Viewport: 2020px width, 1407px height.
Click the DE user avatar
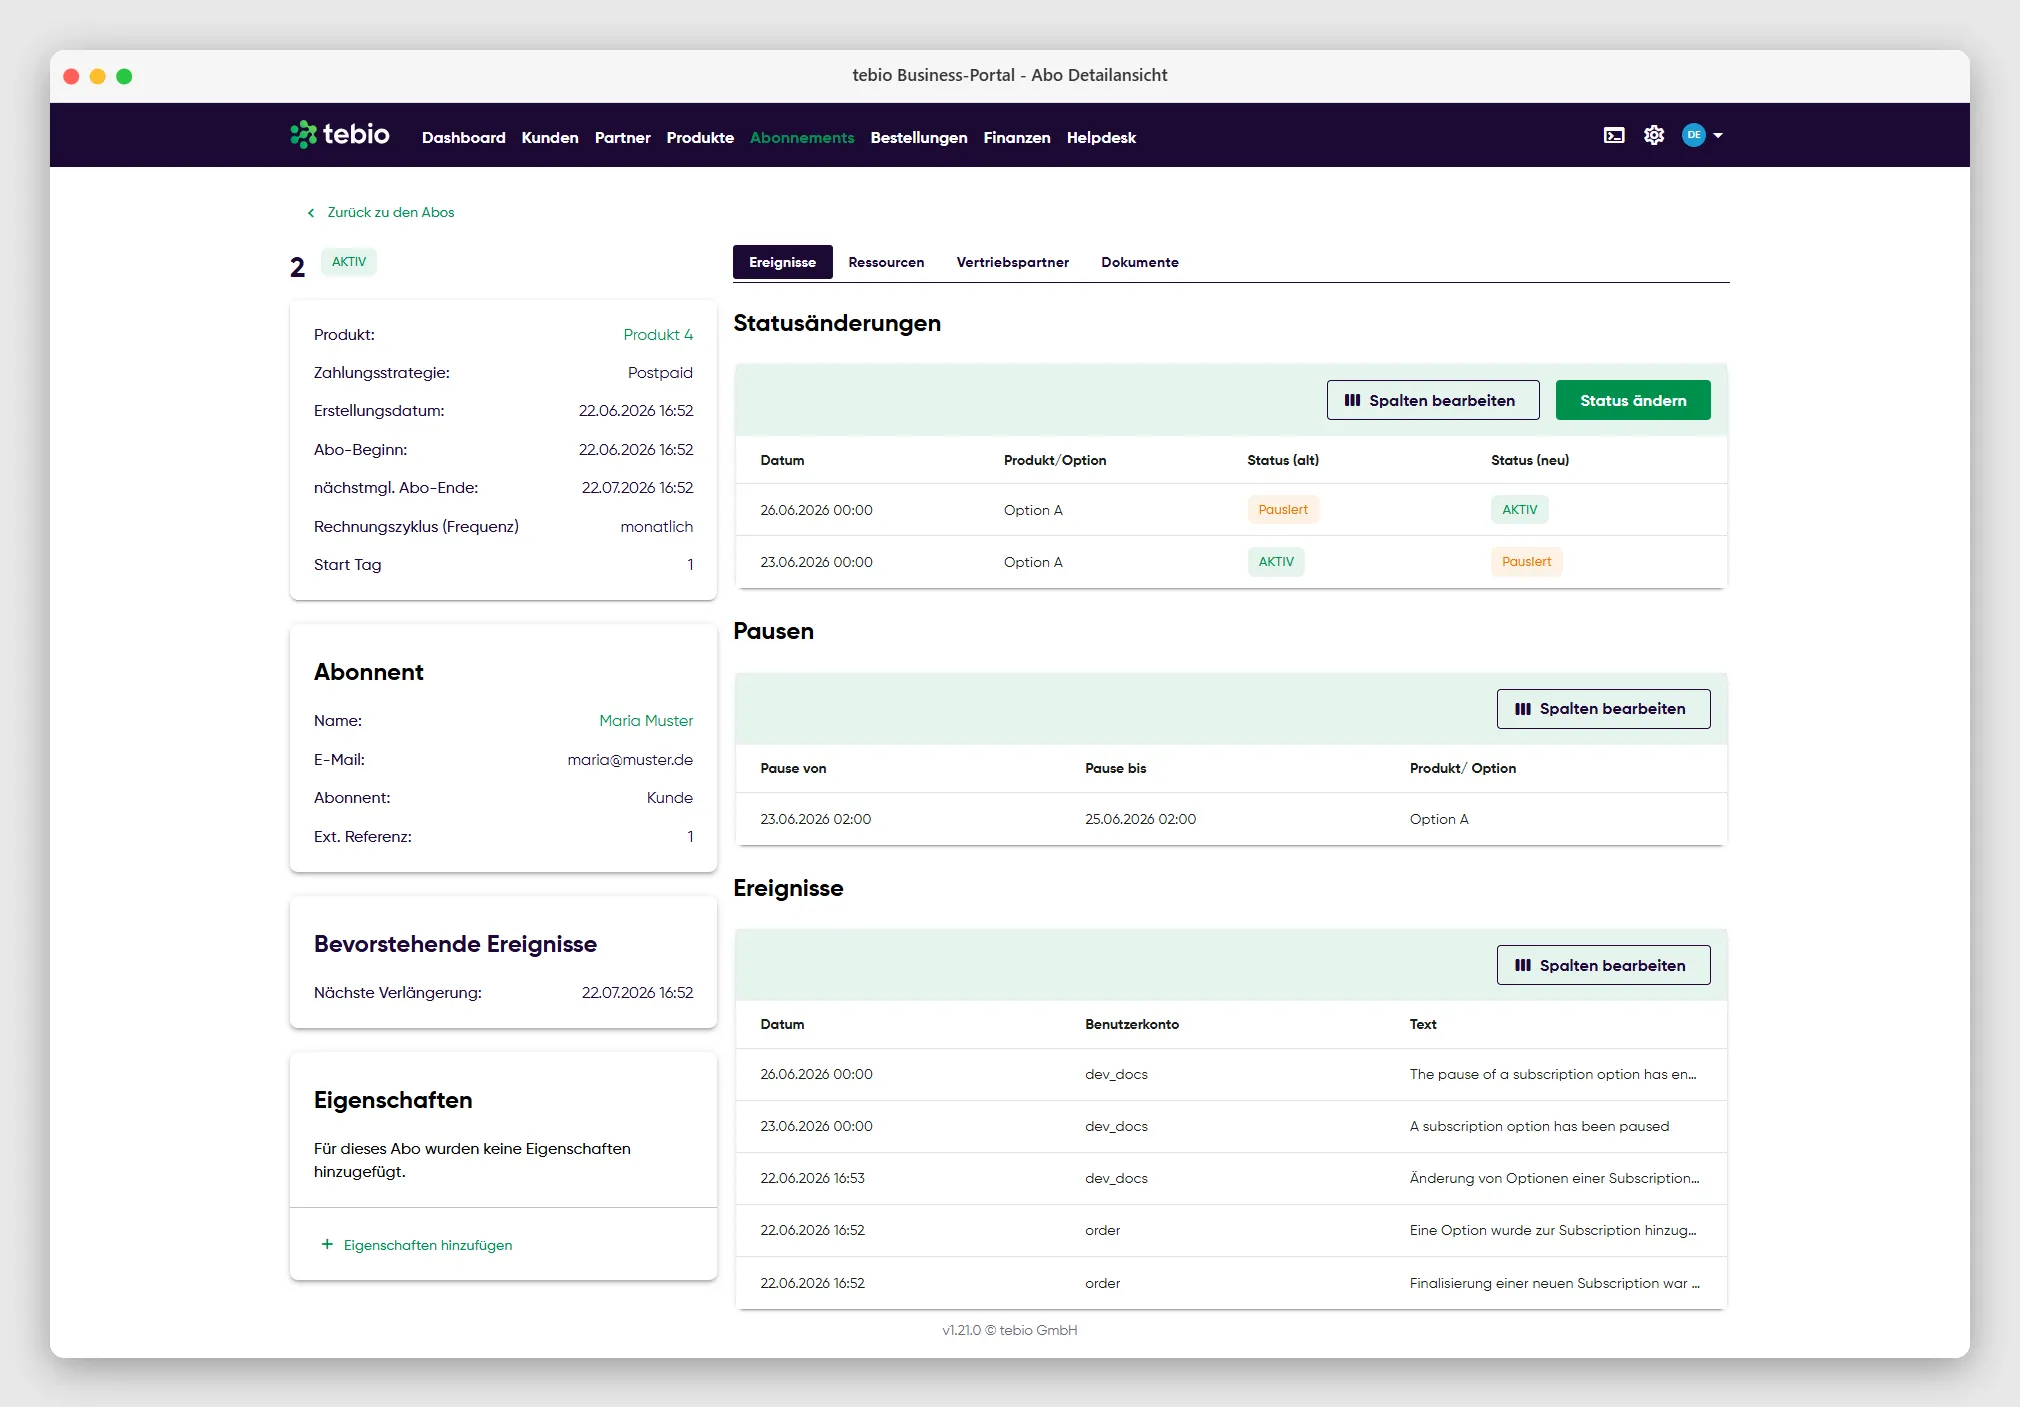[x=1693, y=135]
